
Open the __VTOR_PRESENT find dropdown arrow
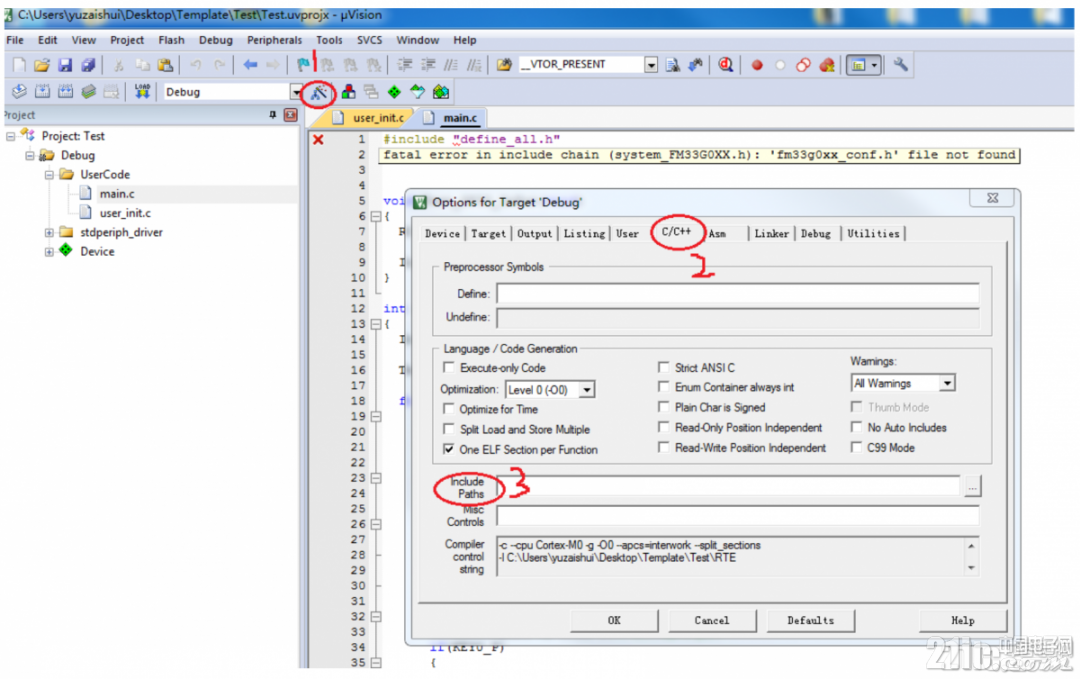coord(651,65)
